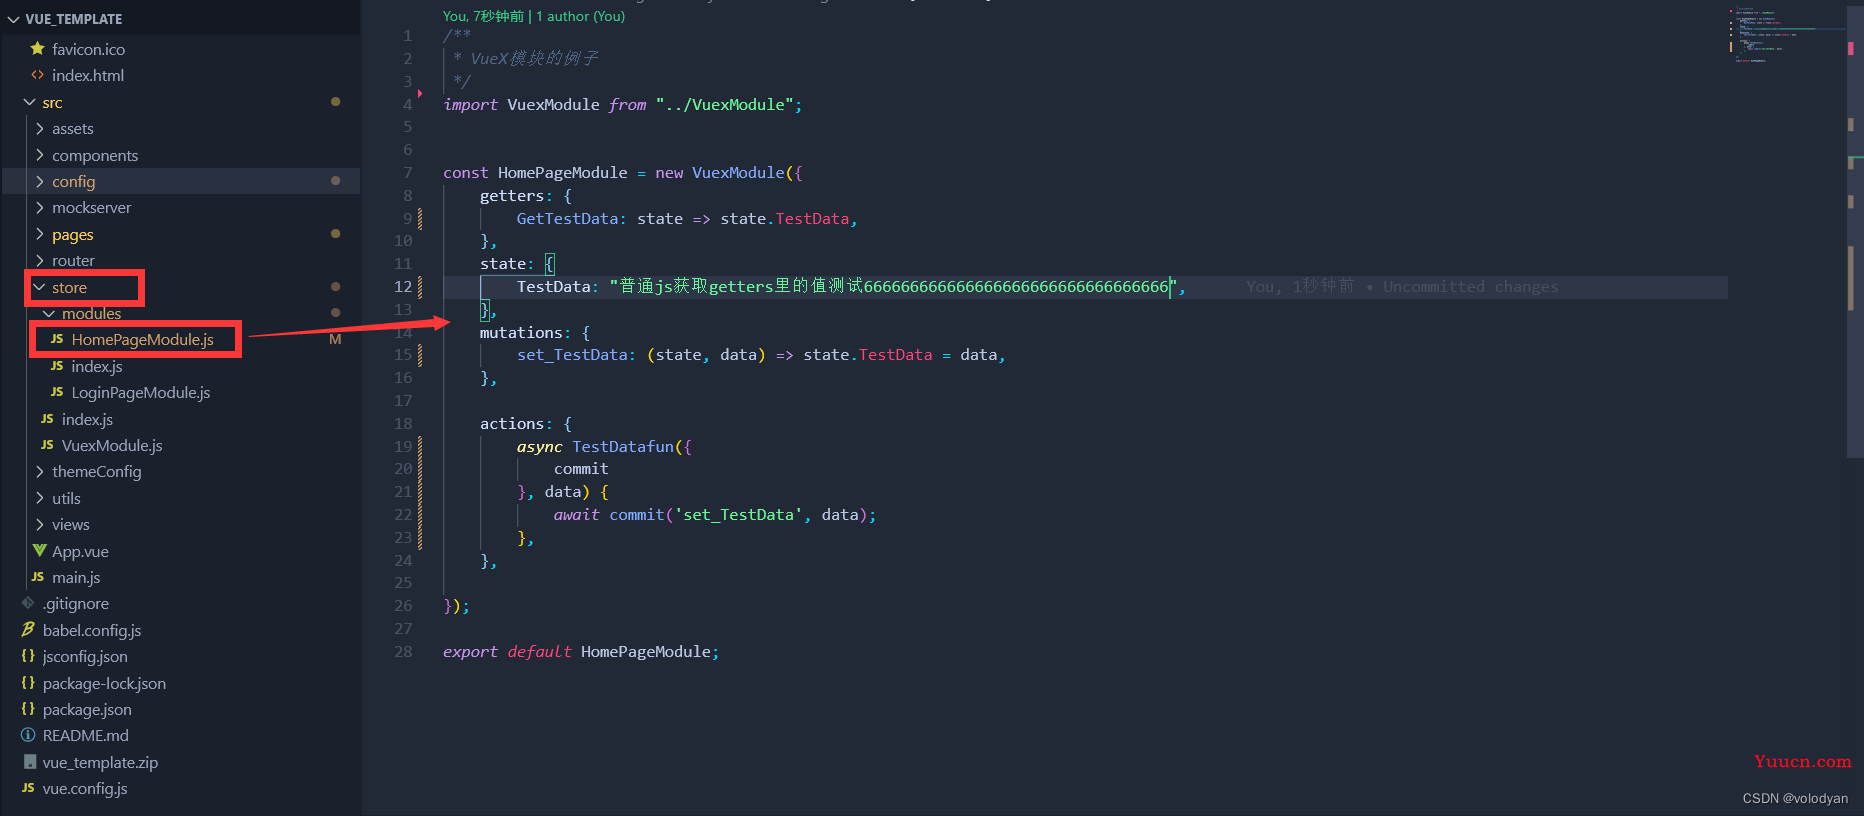Open vue.config.js file
Screen dimensions: 1864x816
click(x=85, y=788)
